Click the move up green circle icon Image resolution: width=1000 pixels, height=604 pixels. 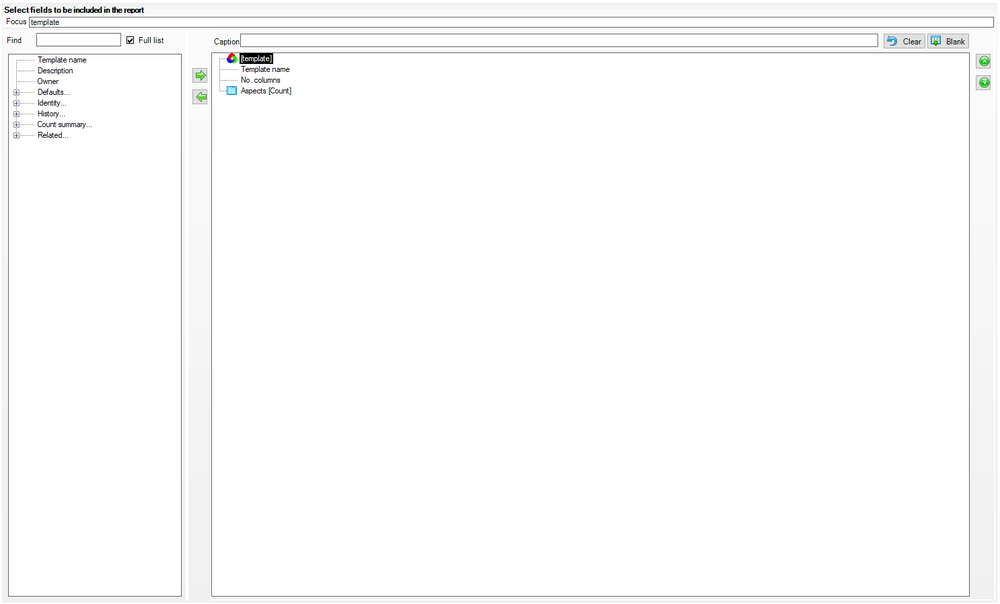(x=984, y=61)
